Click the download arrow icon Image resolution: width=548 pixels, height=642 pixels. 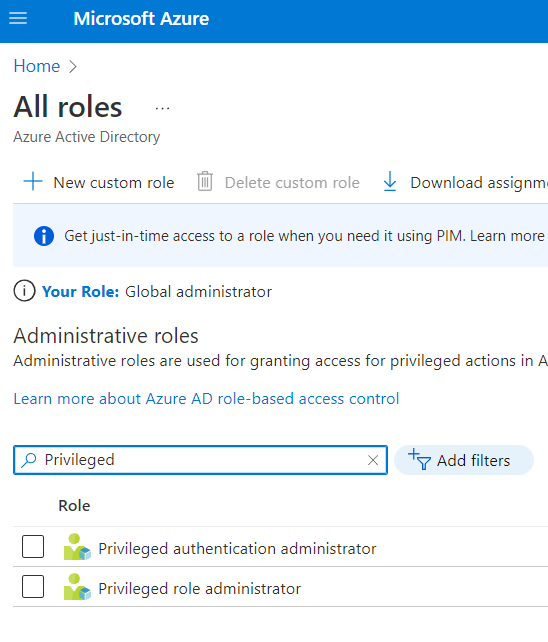(x=389, y=181)
